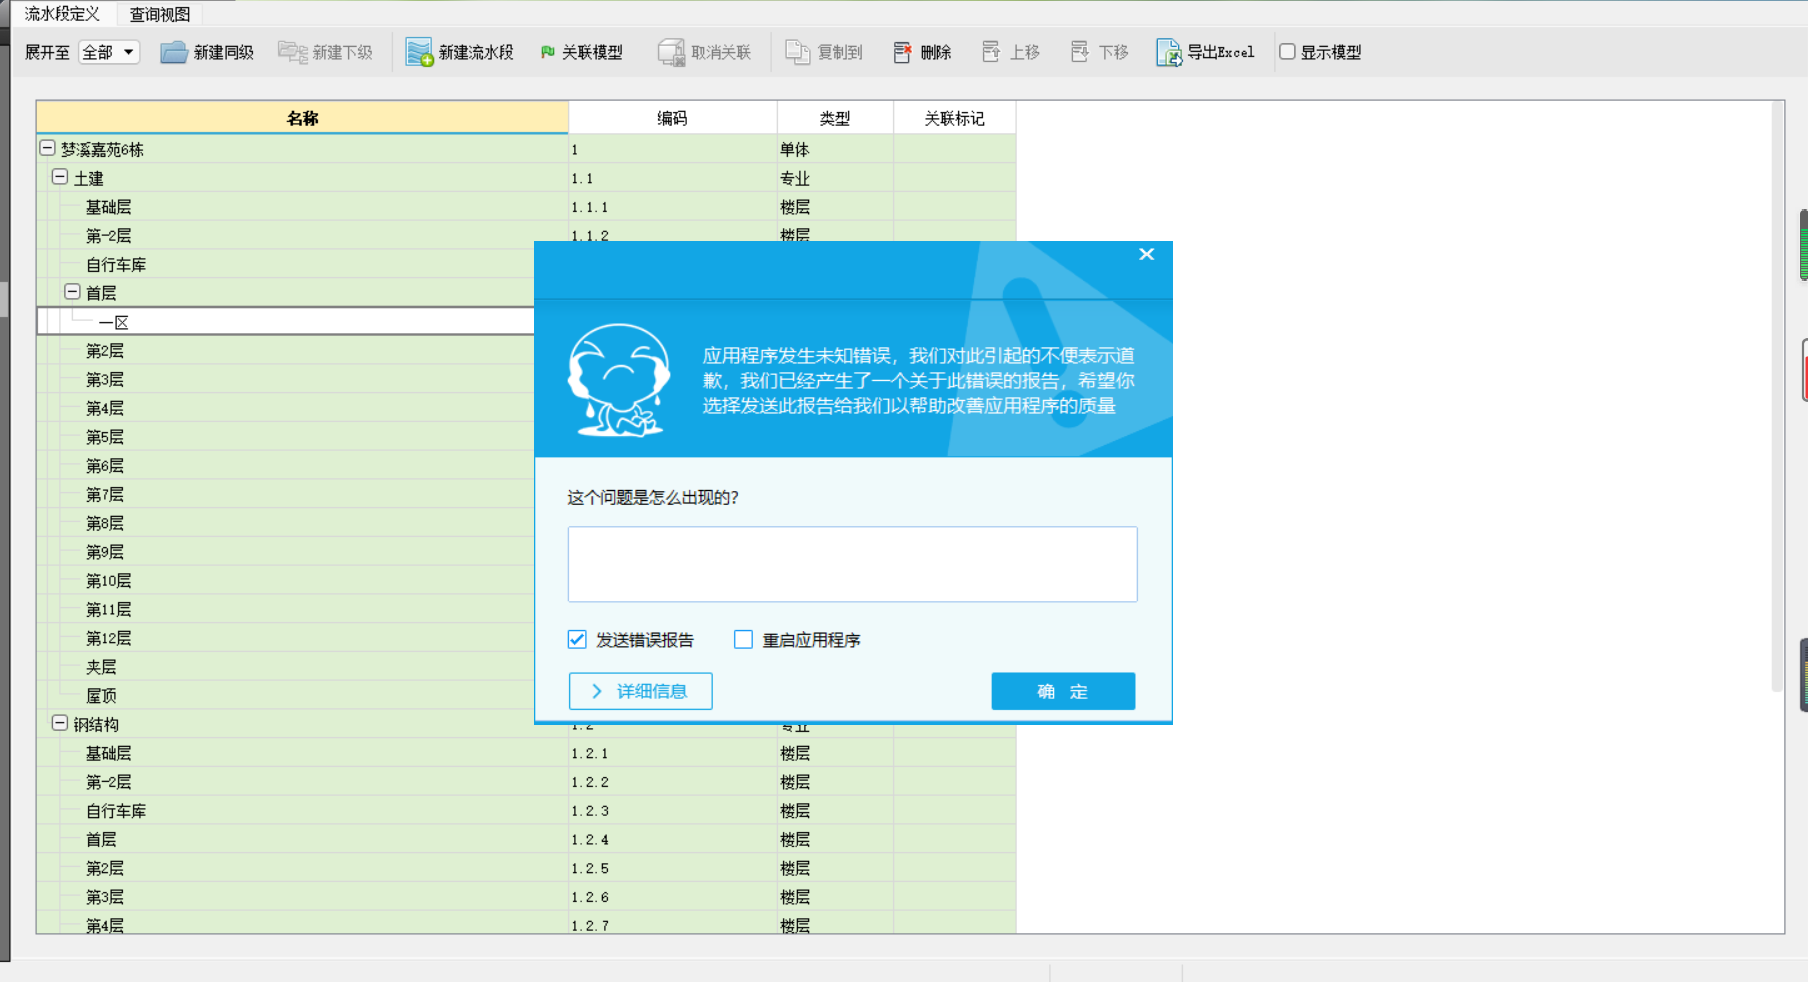Open the 展开至 全部 dropdown
Image resolution: width=1808 pixels, height=982 pixels.
click(109, 52)
